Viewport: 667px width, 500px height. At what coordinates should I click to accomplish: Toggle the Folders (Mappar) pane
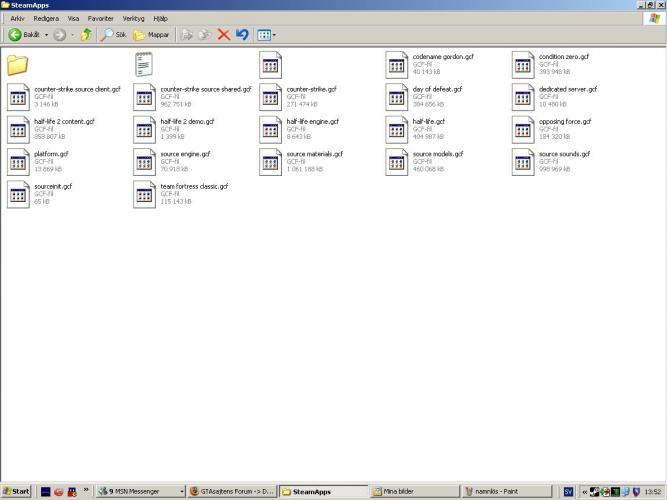(152, 34)
